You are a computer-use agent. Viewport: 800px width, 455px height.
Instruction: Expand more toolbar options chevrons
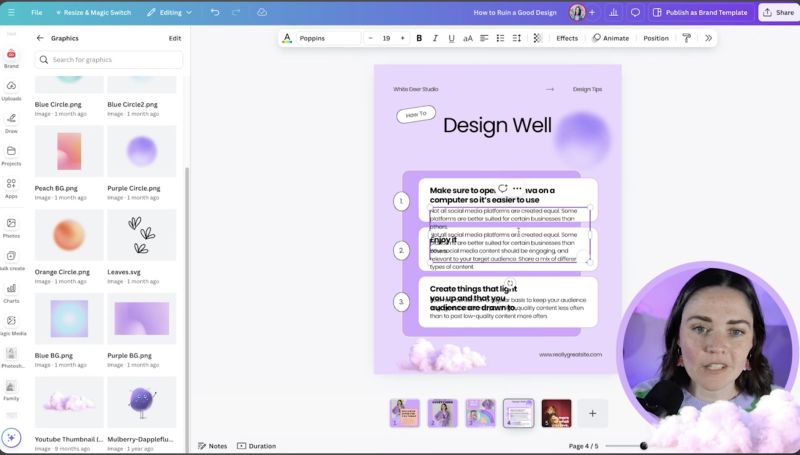(x=708, y=38)
